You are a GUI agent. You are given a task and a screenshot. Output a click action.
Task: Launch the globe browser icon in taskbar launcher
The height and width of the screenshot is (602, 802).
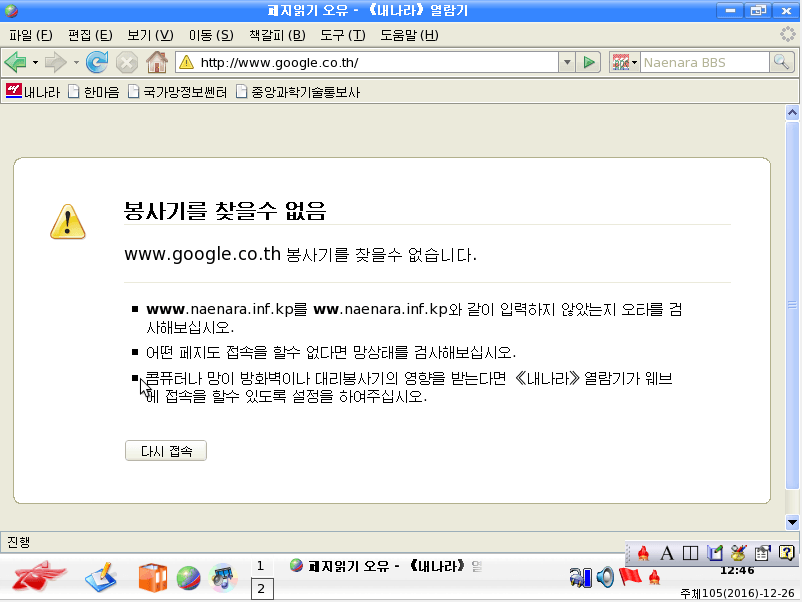click(188, 578)
